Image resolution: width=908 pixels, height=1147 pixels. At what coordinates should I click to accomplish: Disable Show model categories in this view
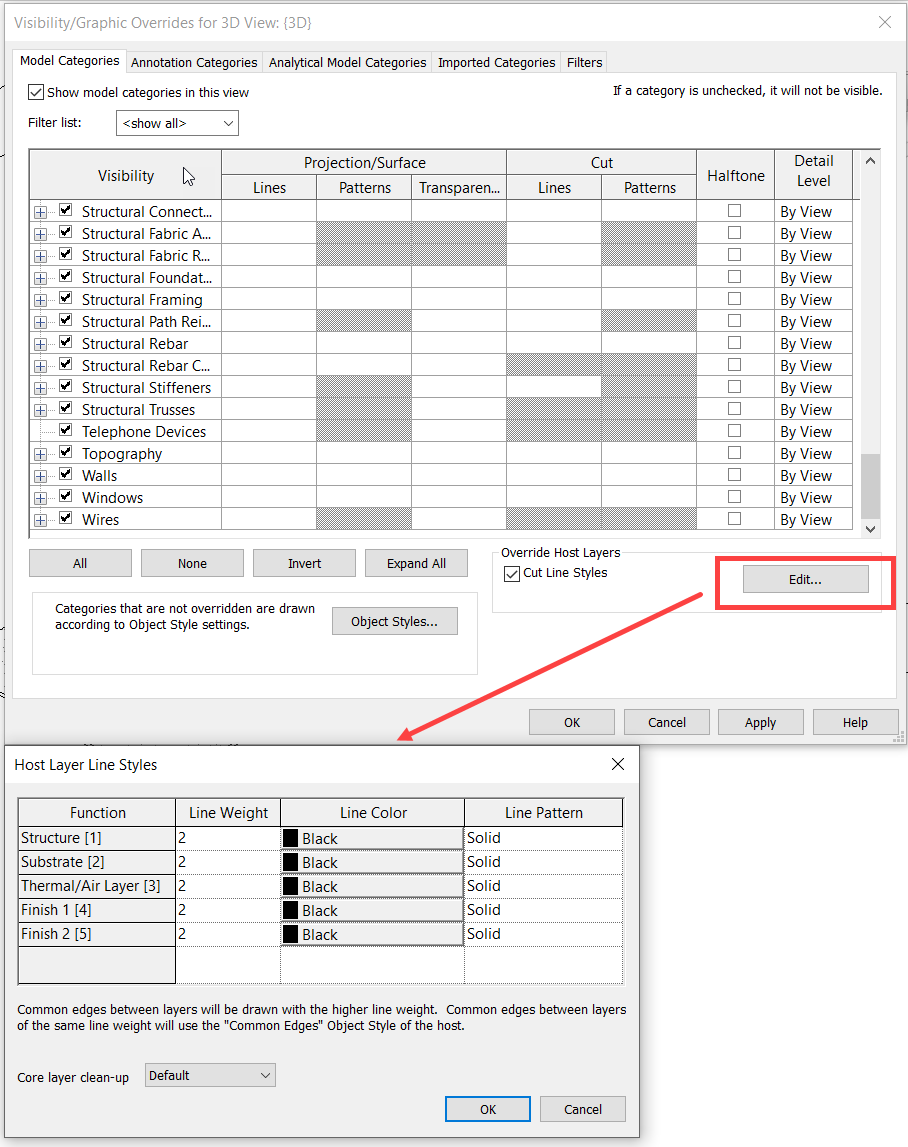(x=35, y=92)
